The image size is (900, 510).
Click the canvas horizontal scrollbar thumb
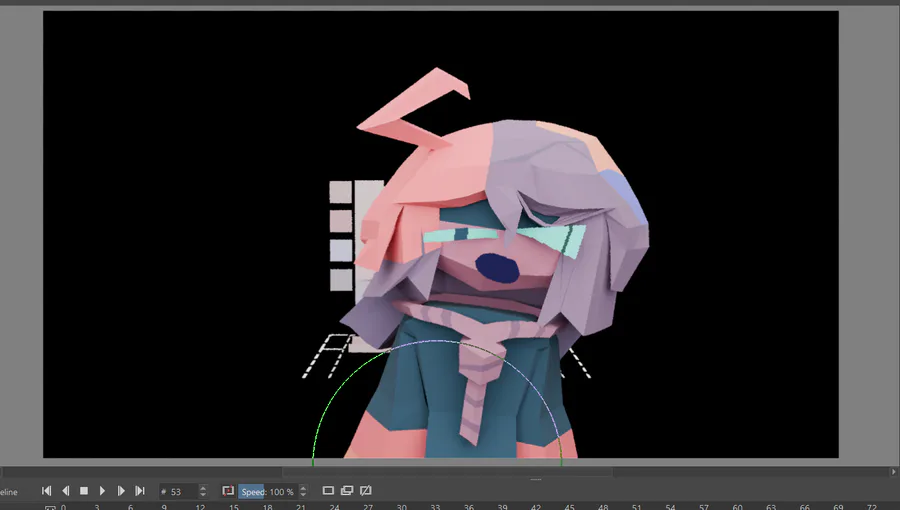447,472
